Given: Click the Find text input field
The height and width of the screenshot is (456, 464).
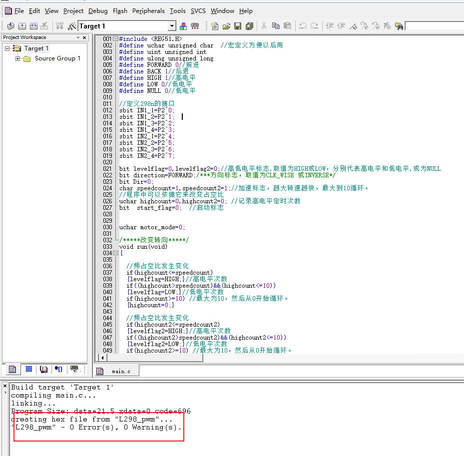Looking at the screenshot, I should pyautogui.click(x=434, y=26).
